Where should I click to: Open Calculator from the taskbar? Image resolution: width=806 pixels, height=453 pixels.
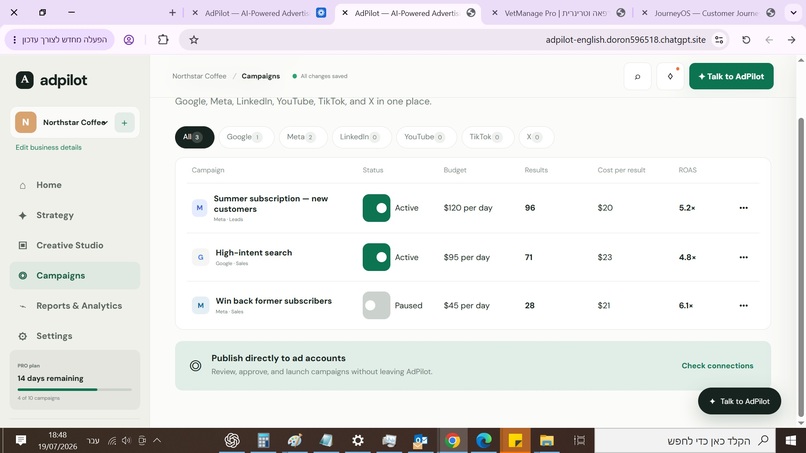[x=264, y=441]
